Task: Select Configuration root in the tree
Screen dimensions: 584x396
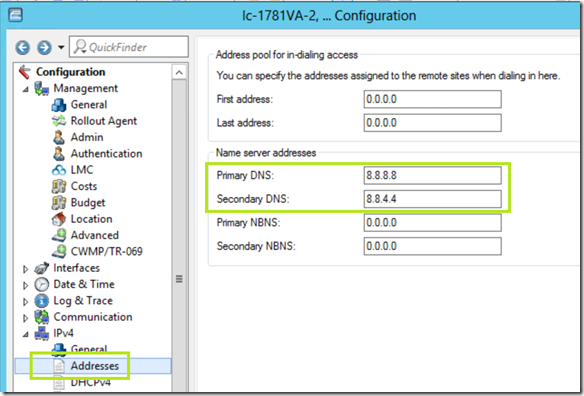Action: coord(70,72)
